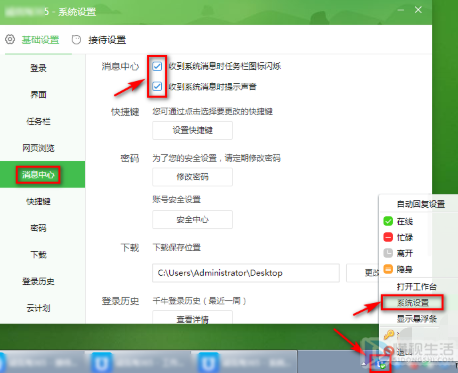Toggle 收到系统消息时提示声音 checkbox
The height and width of the screenshot is (373, 458).
[x=157, y=87]
